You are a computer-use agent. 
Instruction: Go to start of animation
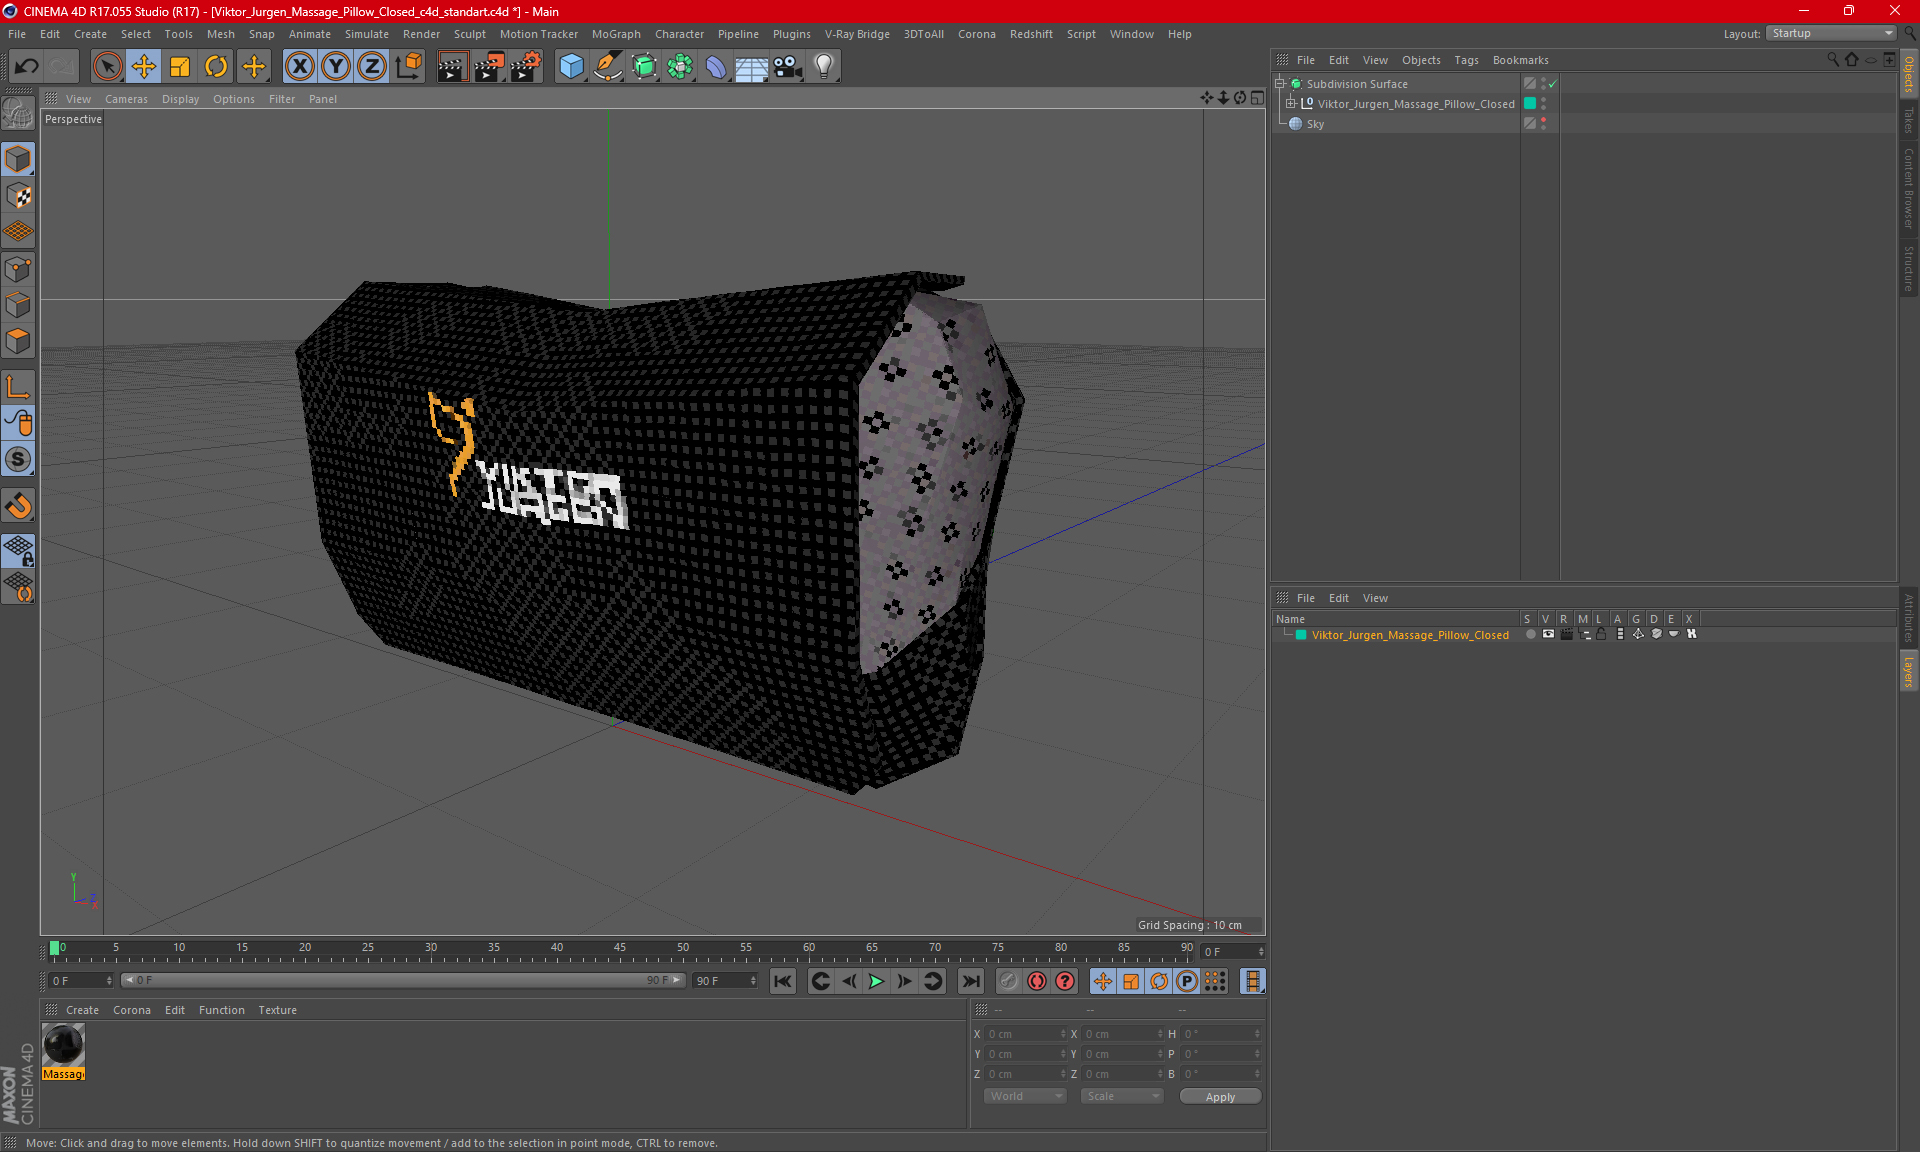tap(782, 981)
